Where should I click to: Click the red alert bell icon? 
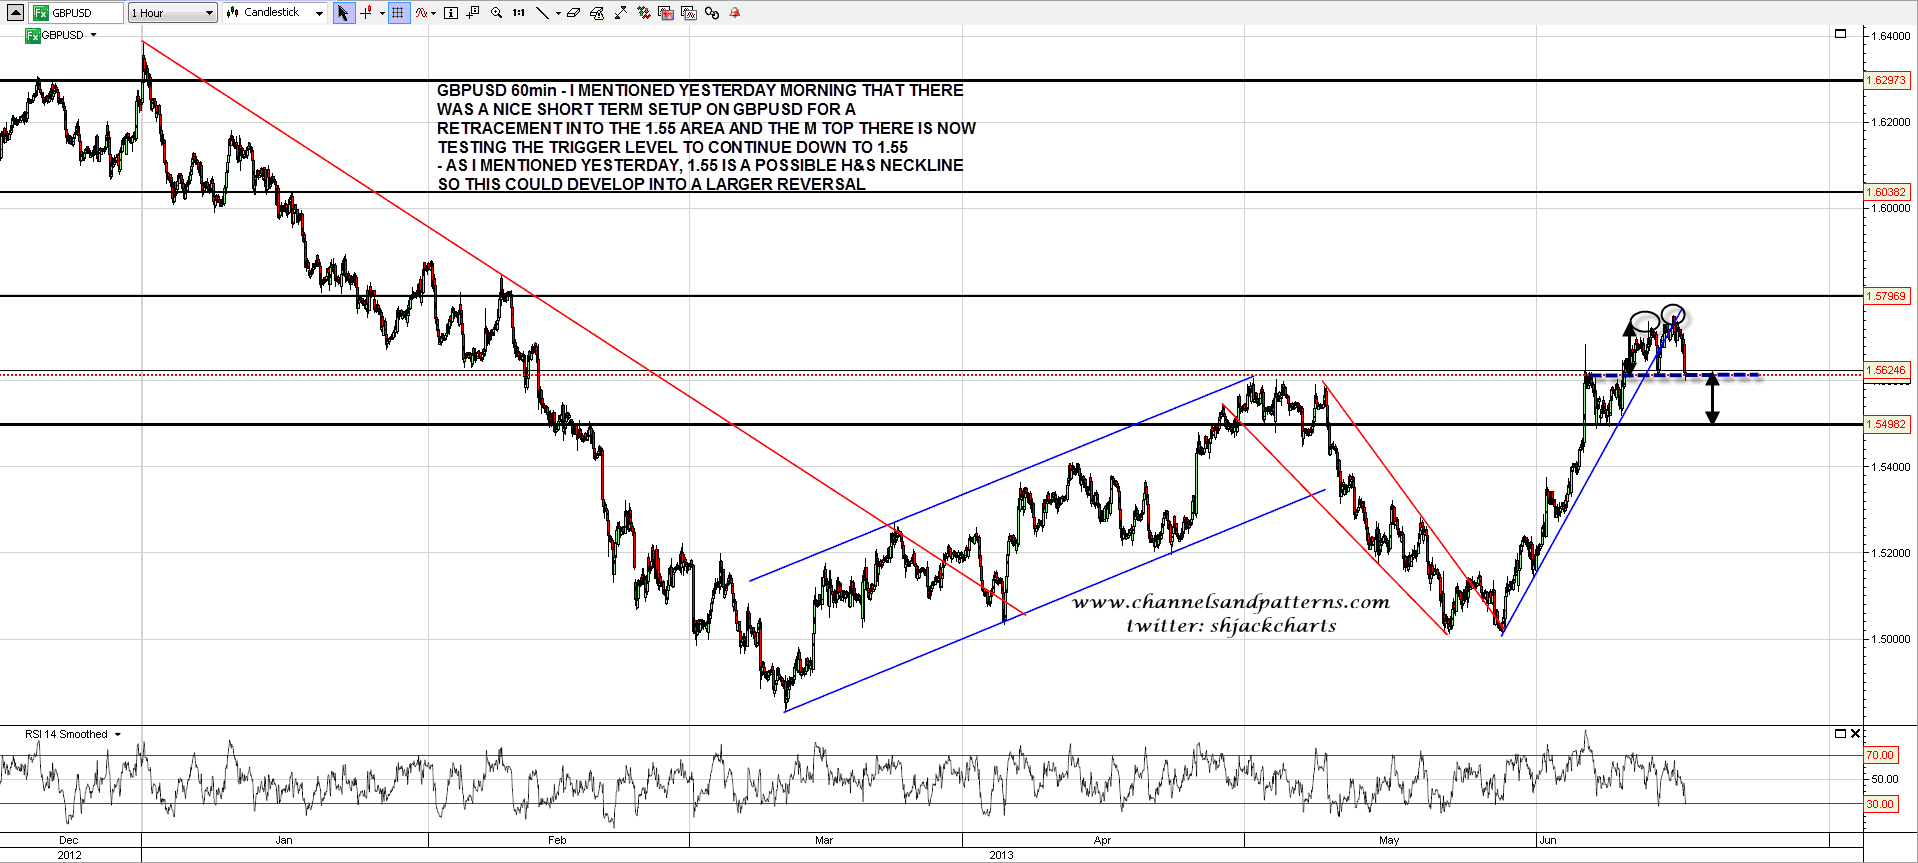pos(735,13)
